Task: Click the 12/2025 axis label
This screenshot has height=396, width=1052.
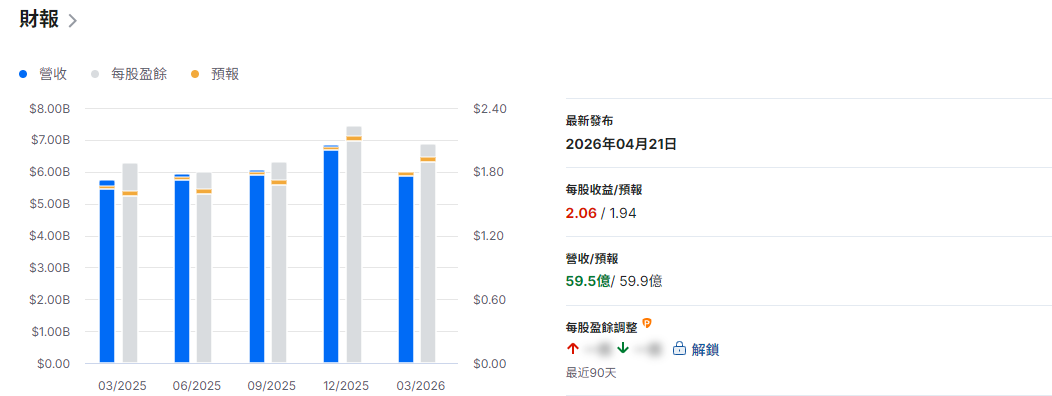Action: (x=346, y=386)
